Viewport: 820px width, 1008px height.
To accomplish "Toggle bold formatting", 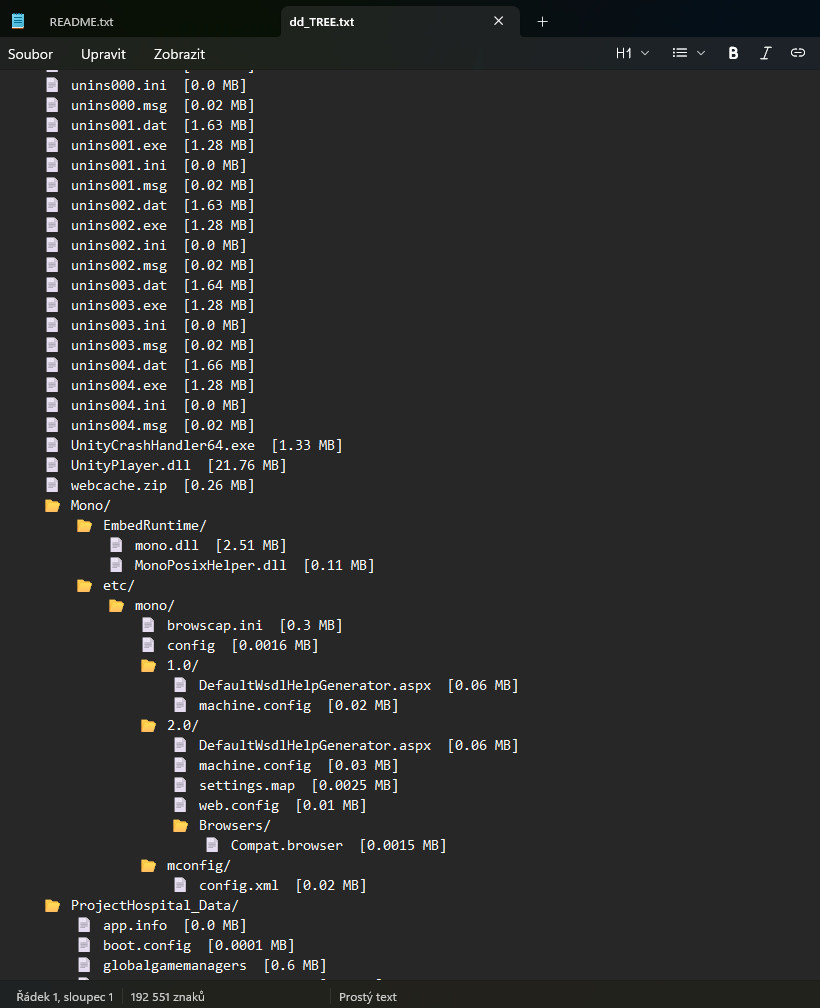I will click(733, 53).
